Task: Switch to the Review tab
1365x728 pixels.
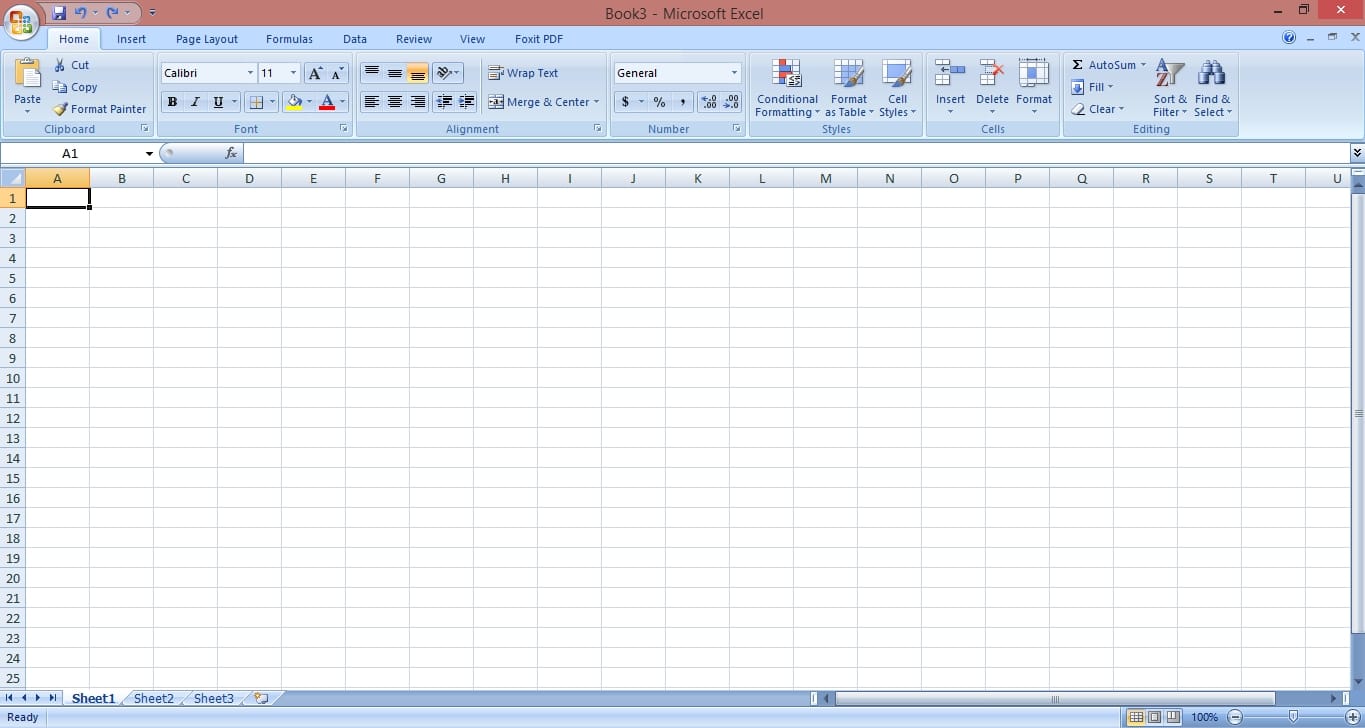Action: point(414,39)
